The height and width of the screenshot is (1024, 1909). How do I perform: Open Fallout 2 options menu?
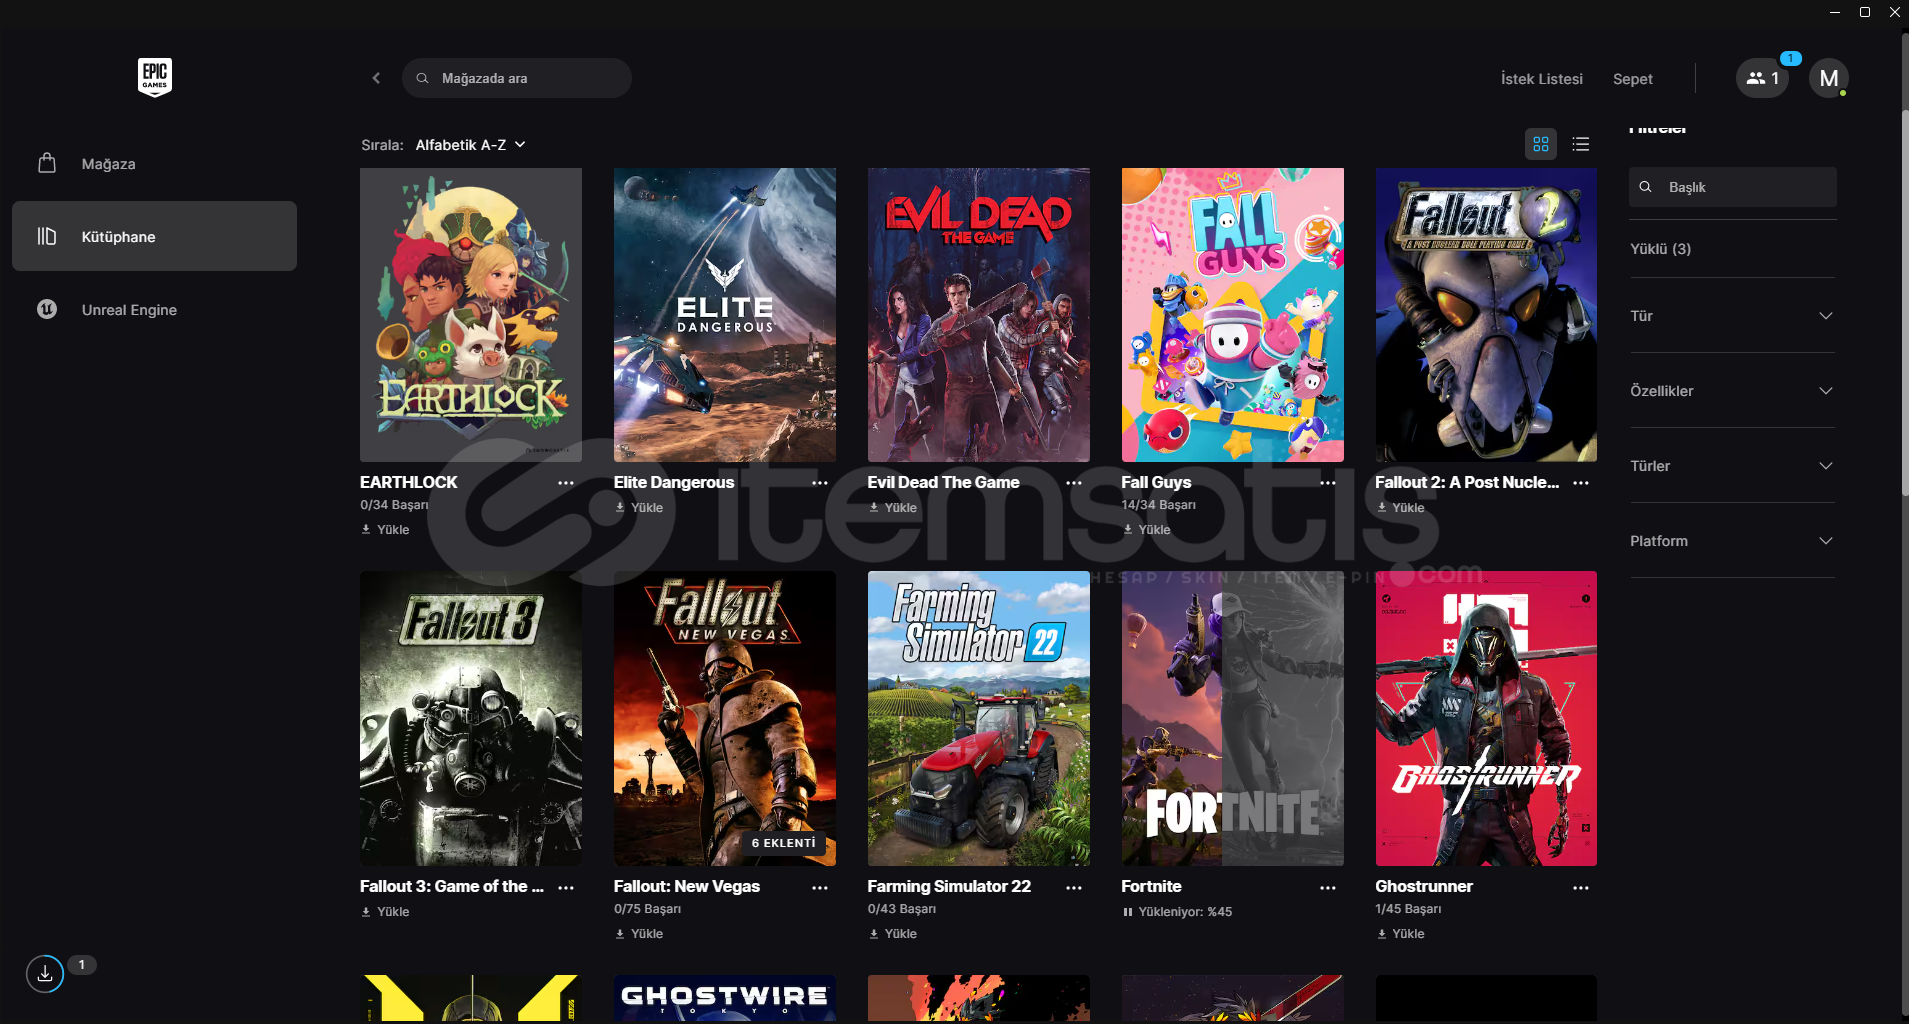(1581, 483)
